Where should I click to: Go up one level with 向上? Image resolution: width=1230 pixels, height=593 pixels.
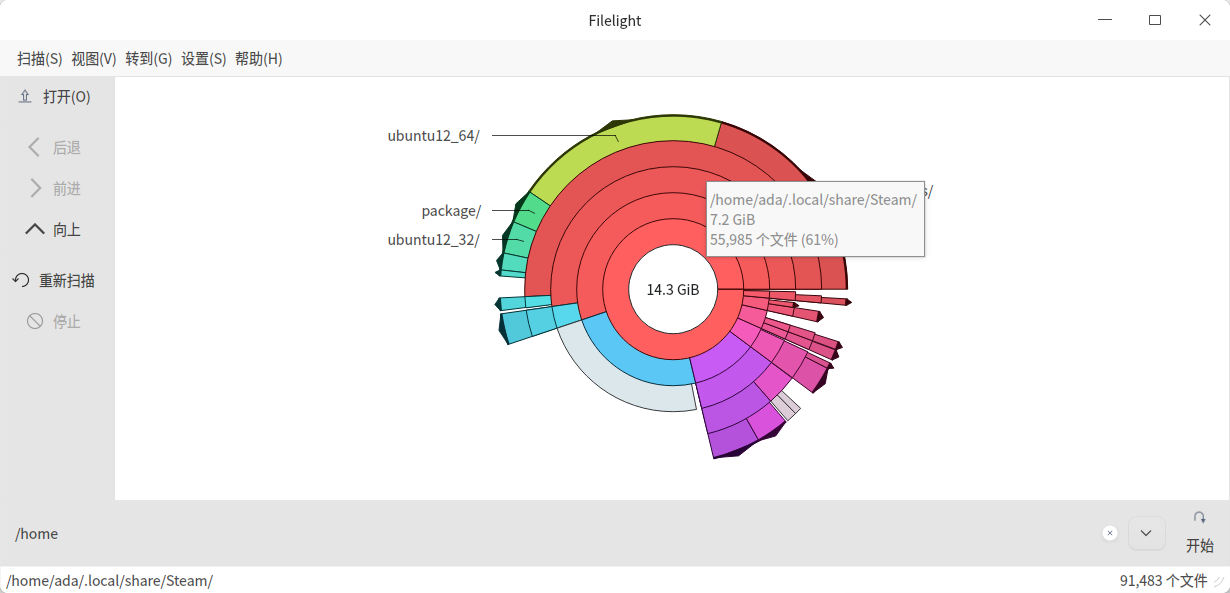click(55, 230)
